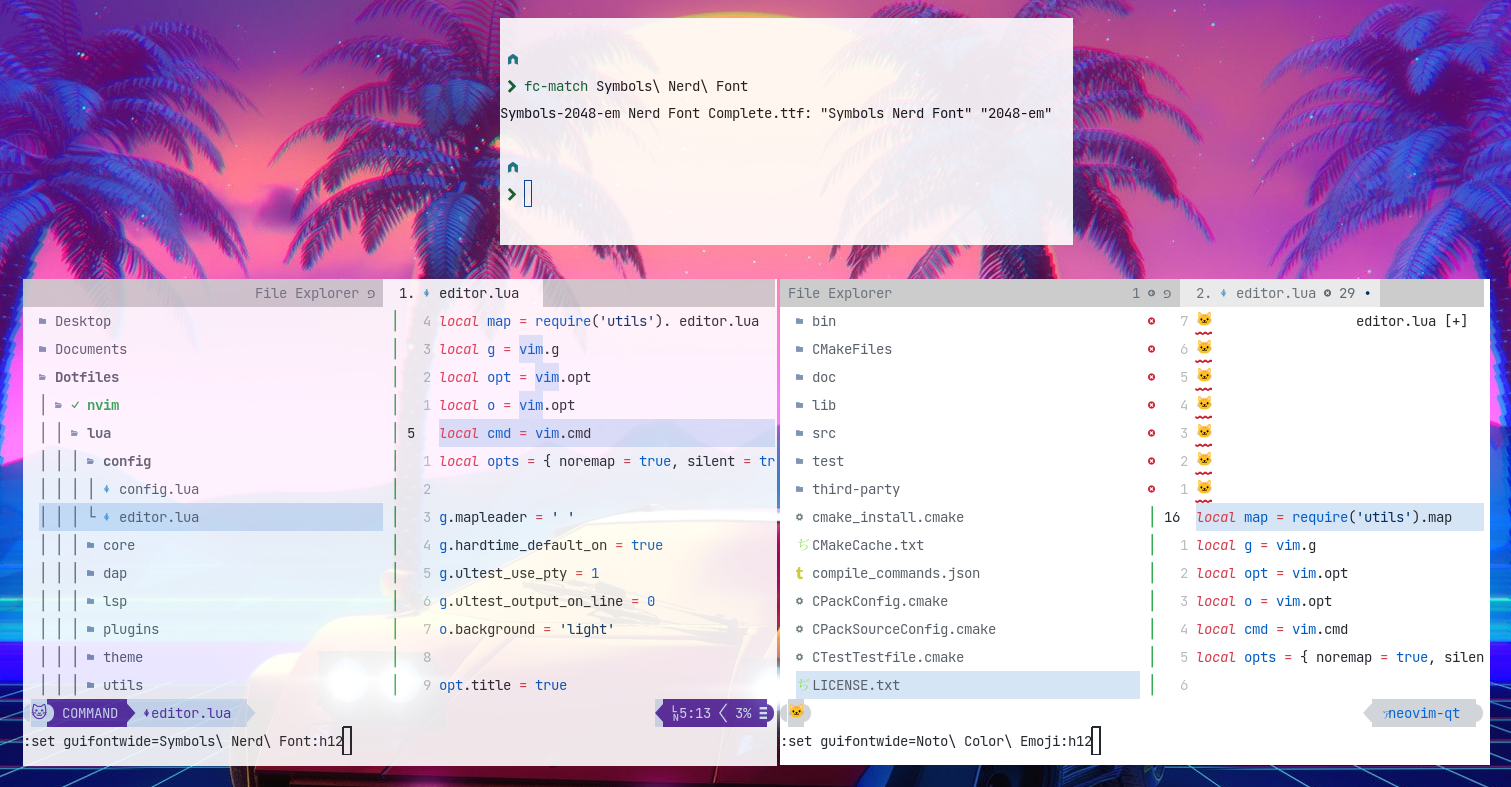Image resolution: width=1511 pixels, height=787 pixels.
Task: Click the 3% scroll progress indicator
Action: 742,713
